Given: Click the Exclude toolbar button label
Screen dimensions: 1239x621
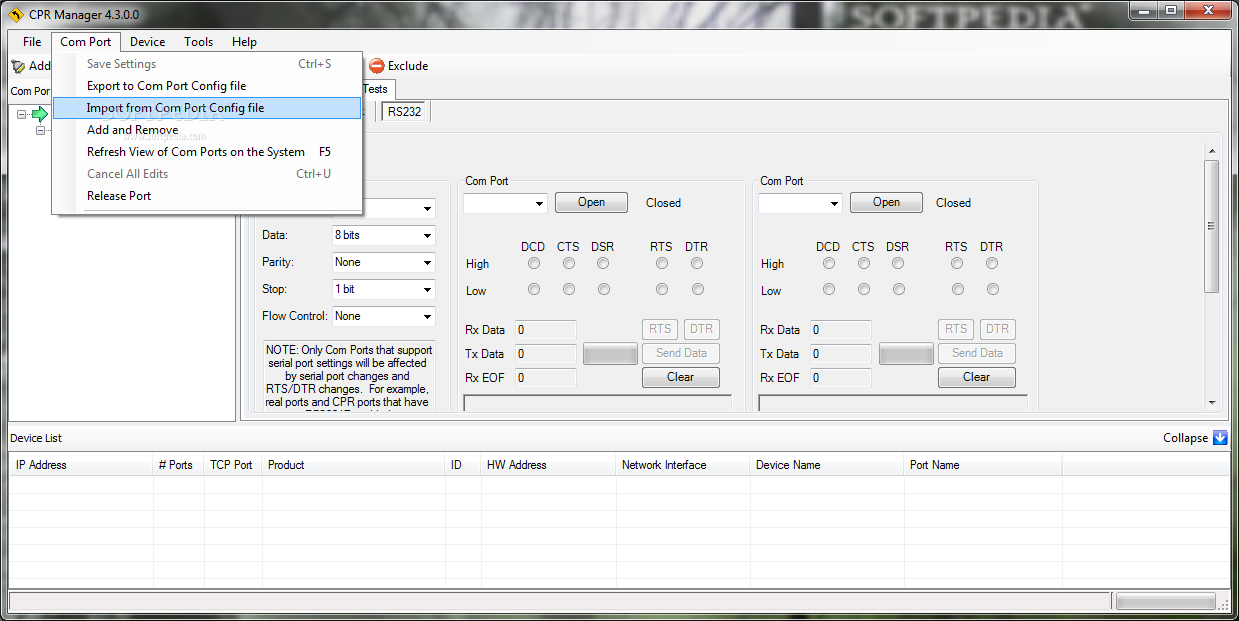Looking at the screenshot, I should click(408, 66).
